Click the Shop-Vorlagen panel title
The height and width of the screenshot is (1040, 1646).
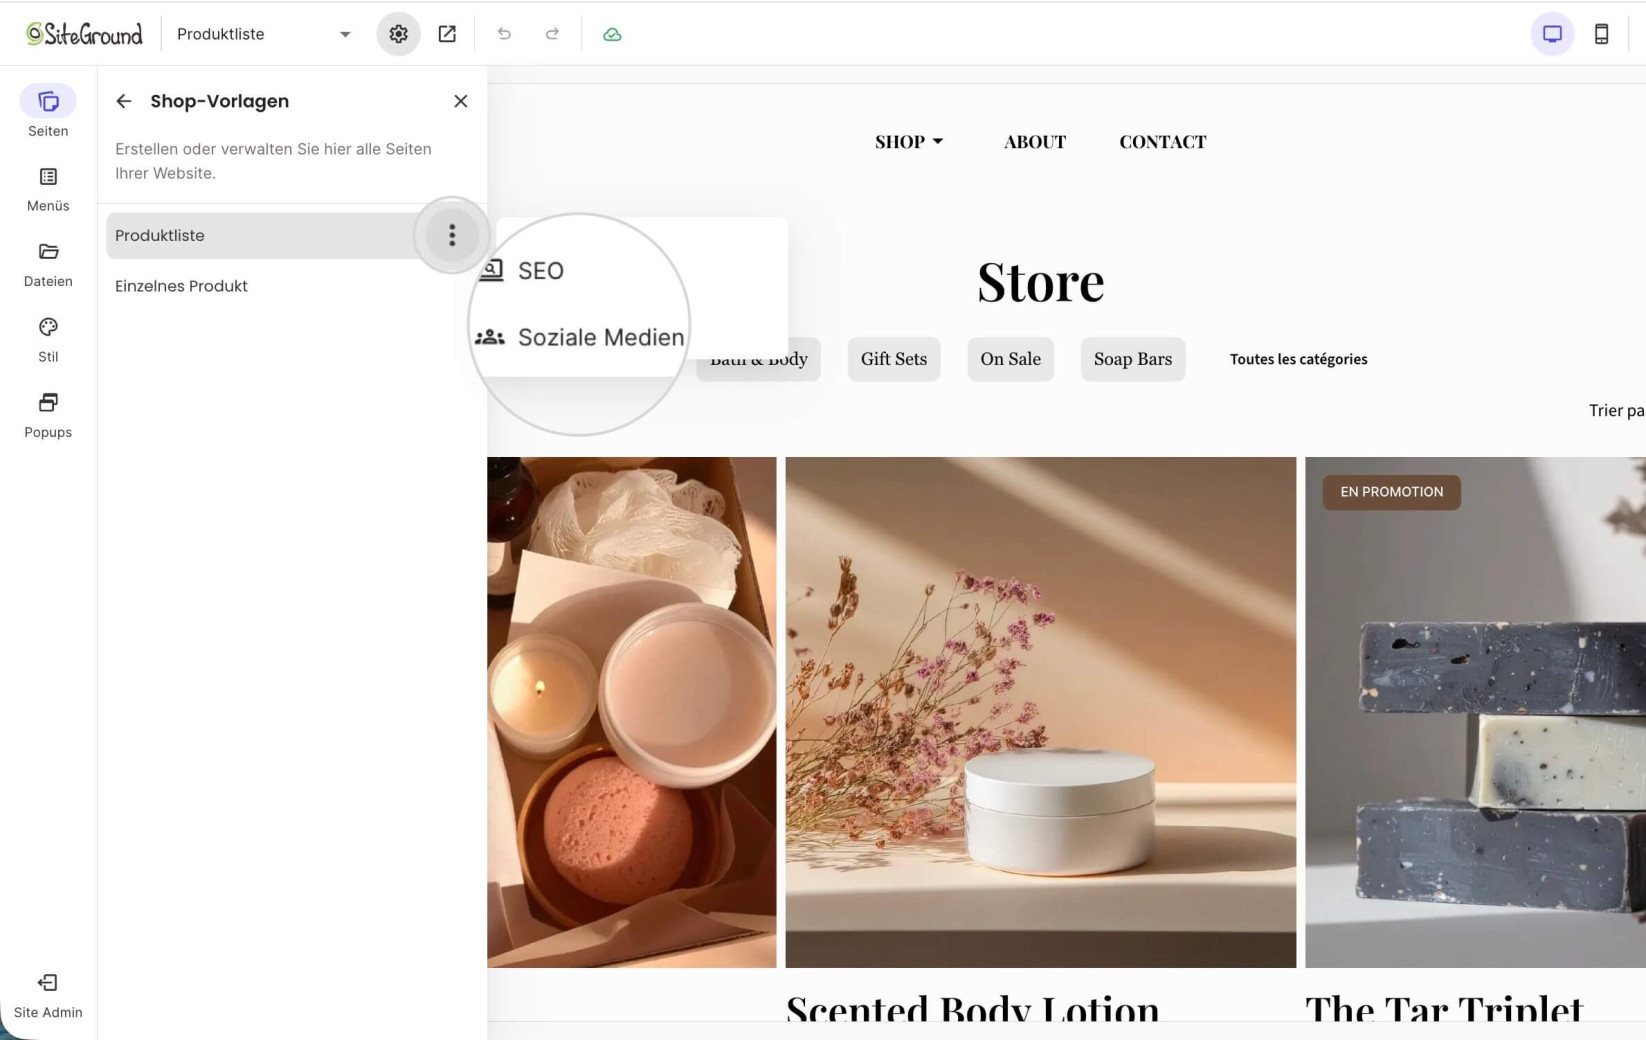pos(220,101)
